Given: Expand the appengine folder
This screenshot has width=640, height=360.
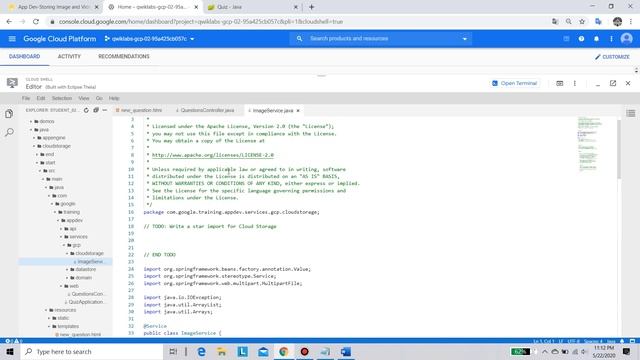Looking at the screenshot, I should pyautogui.click(x=51, y=138).
